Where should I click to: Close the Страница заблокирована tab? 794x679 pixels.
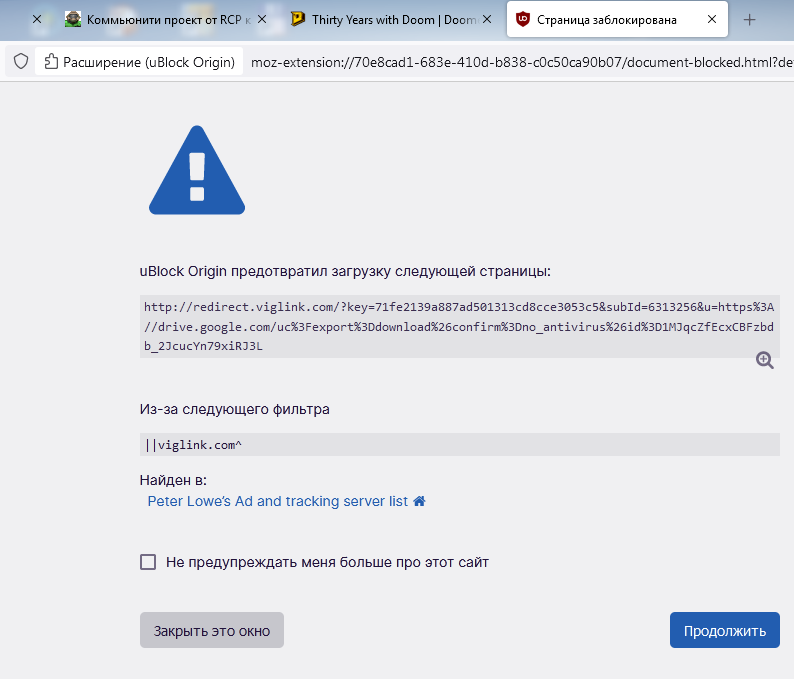click(x=711, y=19)
